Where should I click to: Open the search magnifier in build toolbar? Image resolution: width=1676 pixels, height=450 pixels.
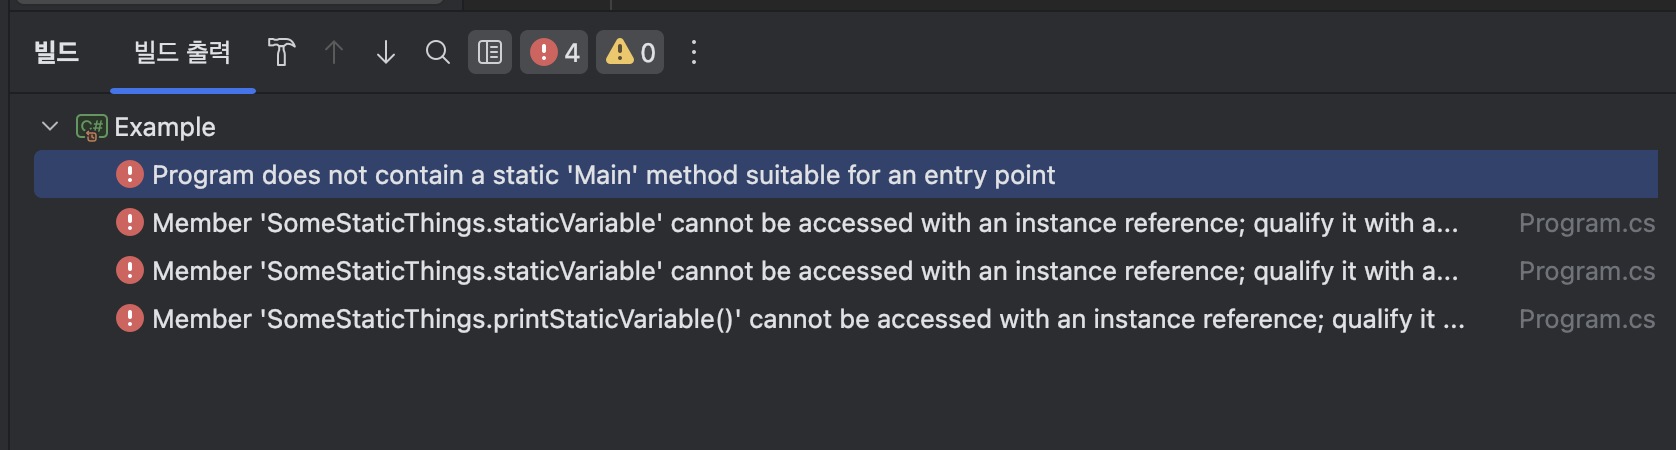[x=438, y=52]
